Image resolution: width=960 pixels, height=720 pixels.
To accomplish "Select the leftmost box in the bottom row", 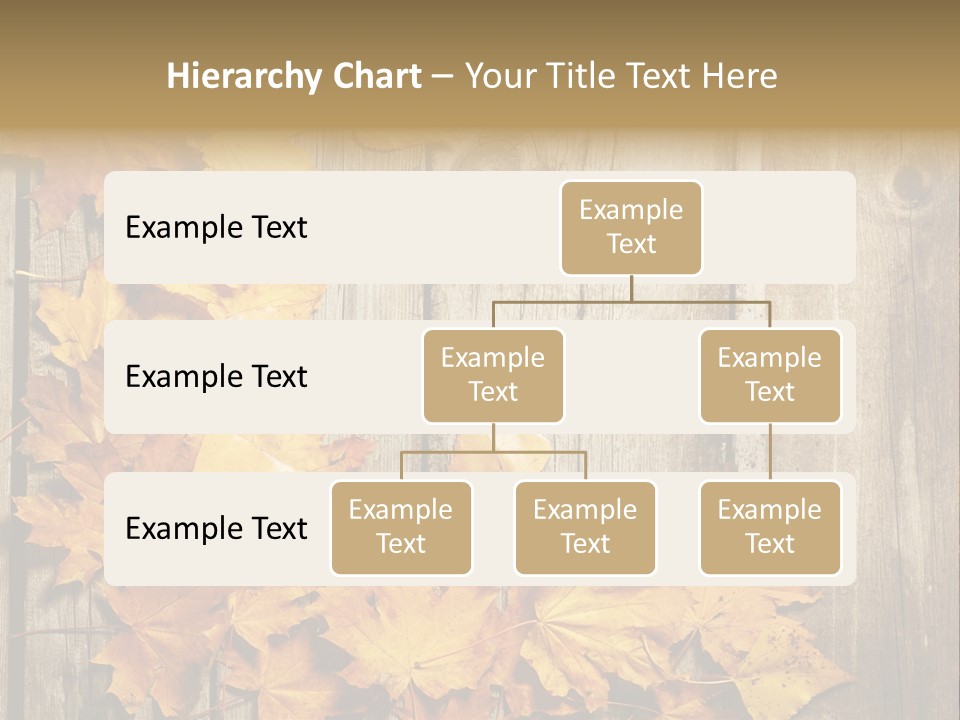I will coord(401,527).
